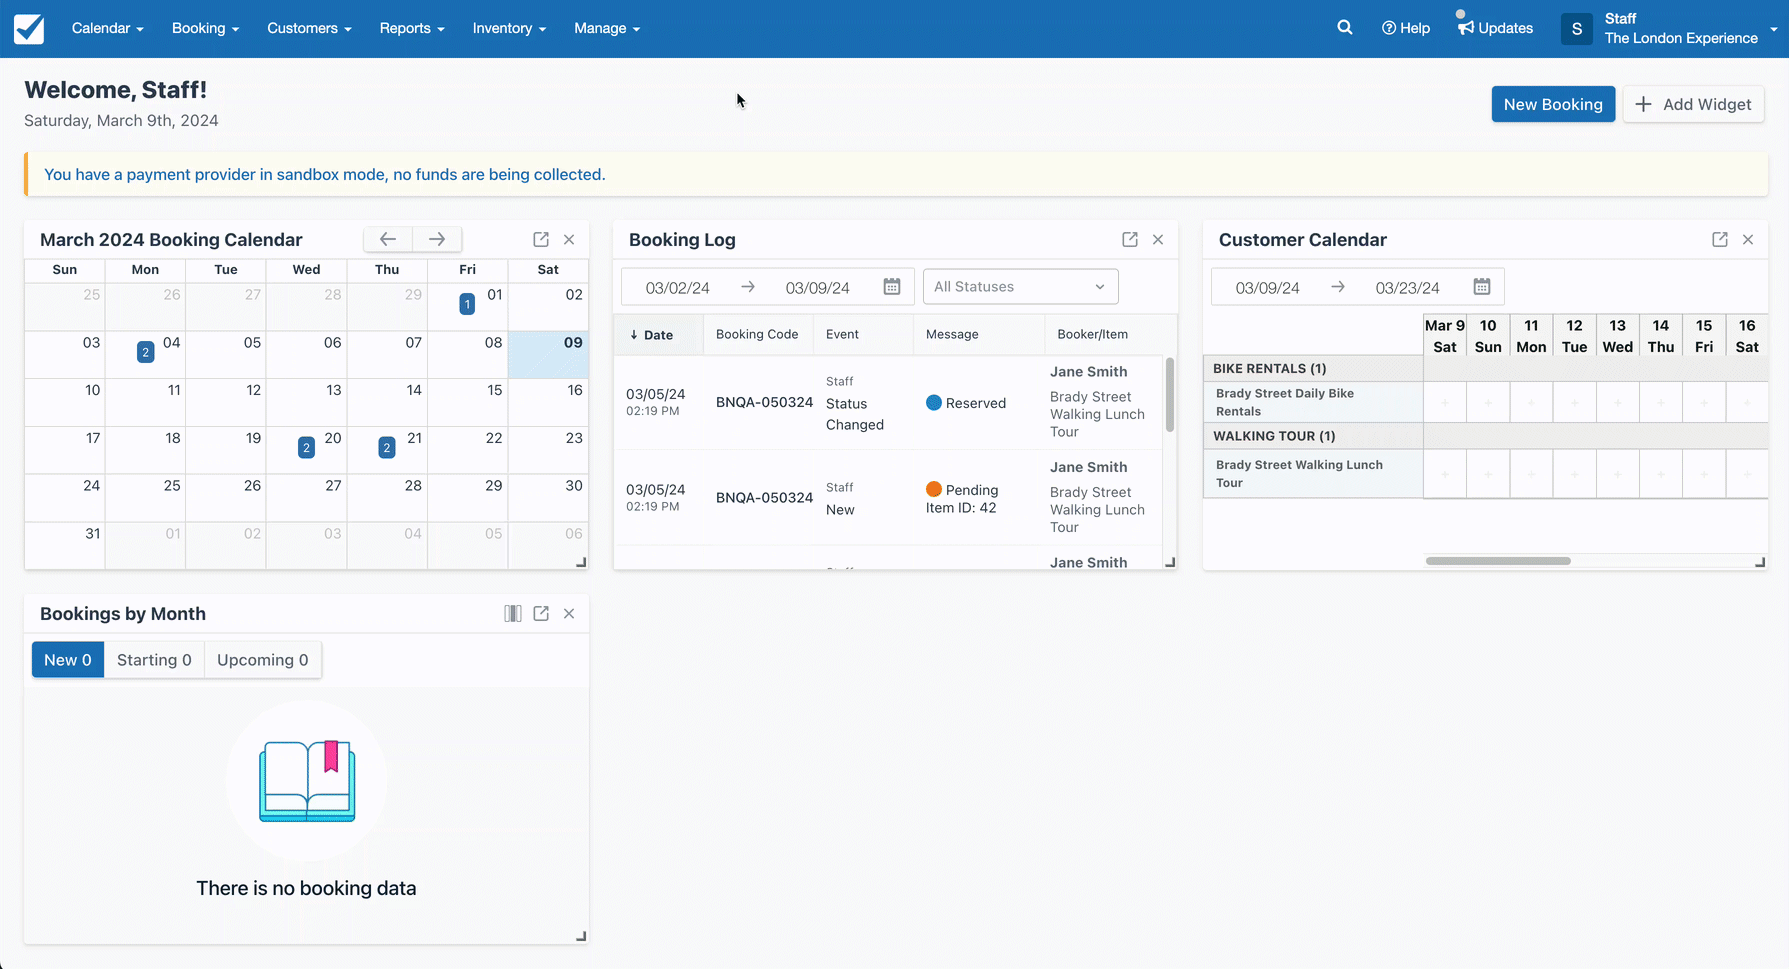This screenshot has height=969, width=1789.
Task: Click the Customer Calendar horizontal scrollbar
Action: click(1498, 561)
